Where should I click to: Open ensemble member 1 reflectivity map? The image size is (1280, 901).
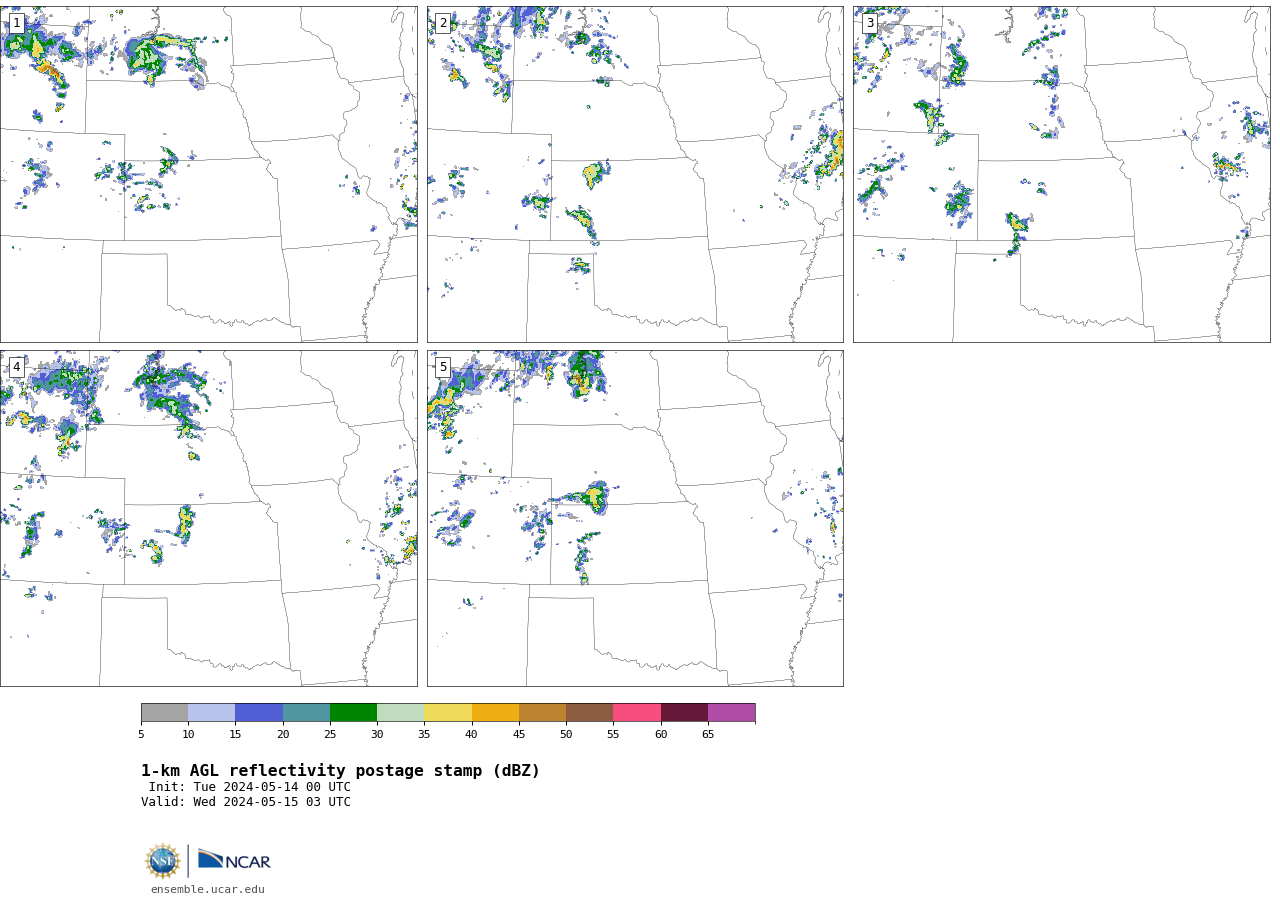point(208,174)
